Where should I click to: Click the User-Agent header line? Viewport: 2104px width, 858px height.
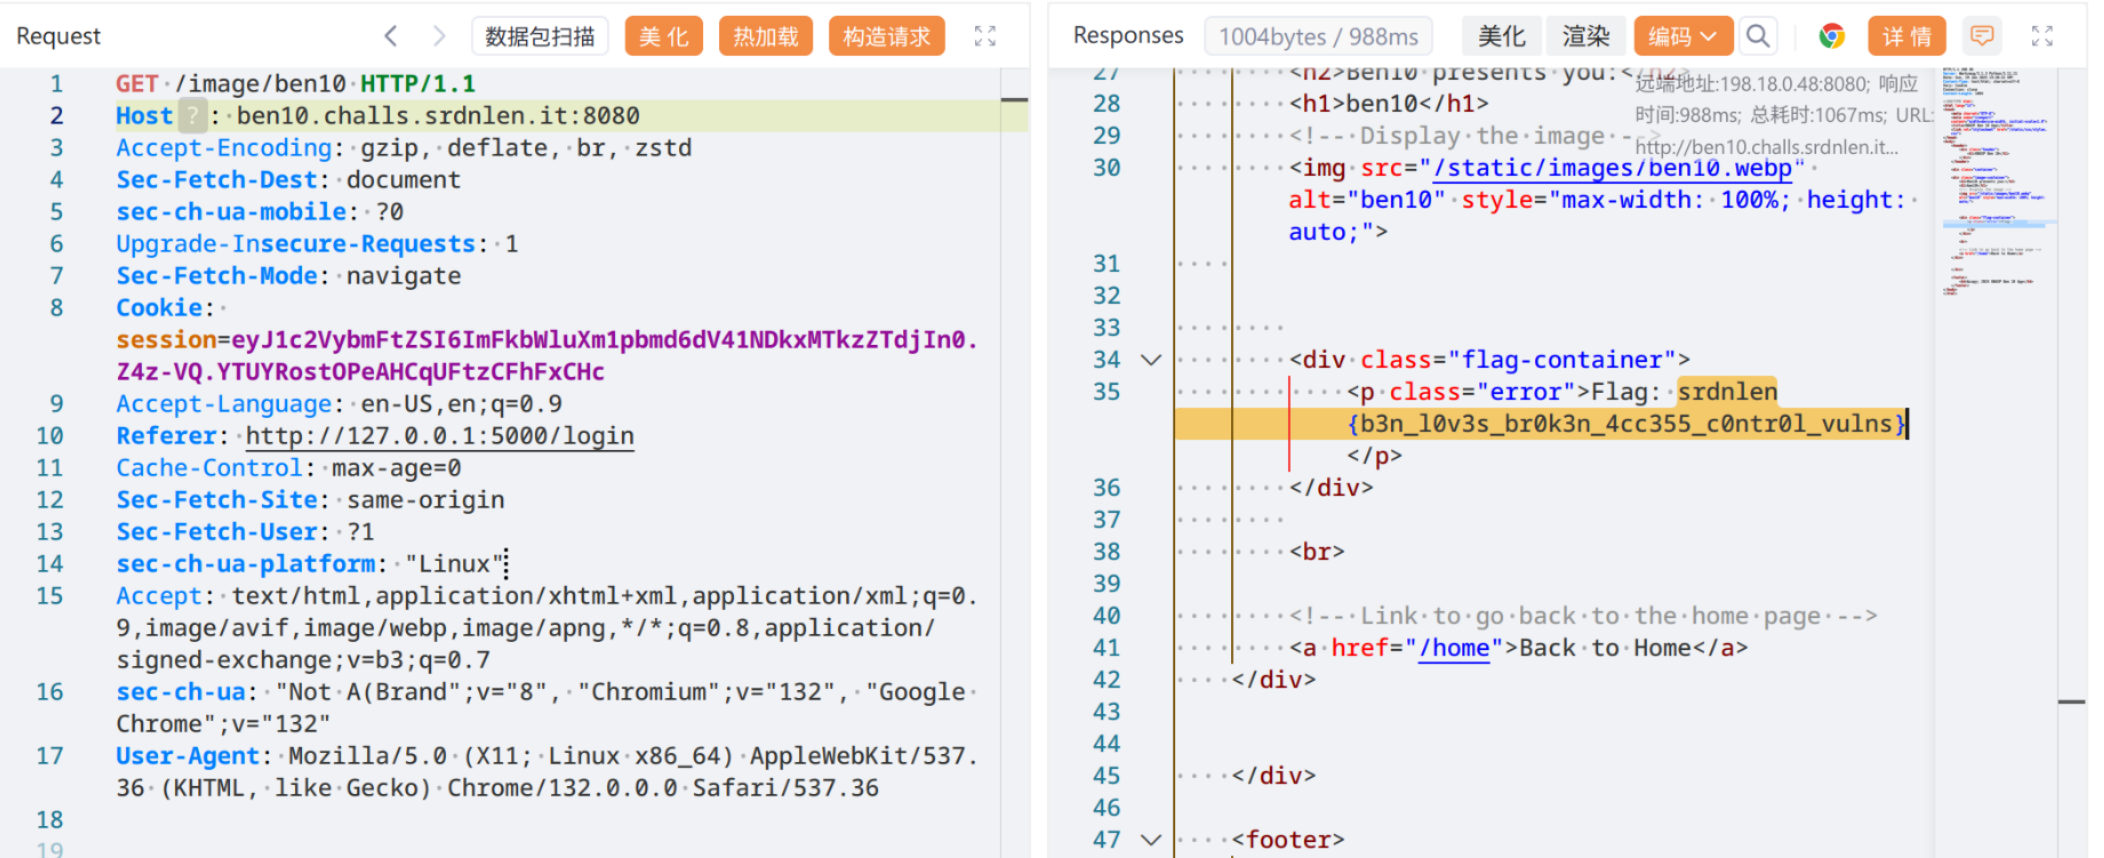pyautogui.click(x=546, y=772)
